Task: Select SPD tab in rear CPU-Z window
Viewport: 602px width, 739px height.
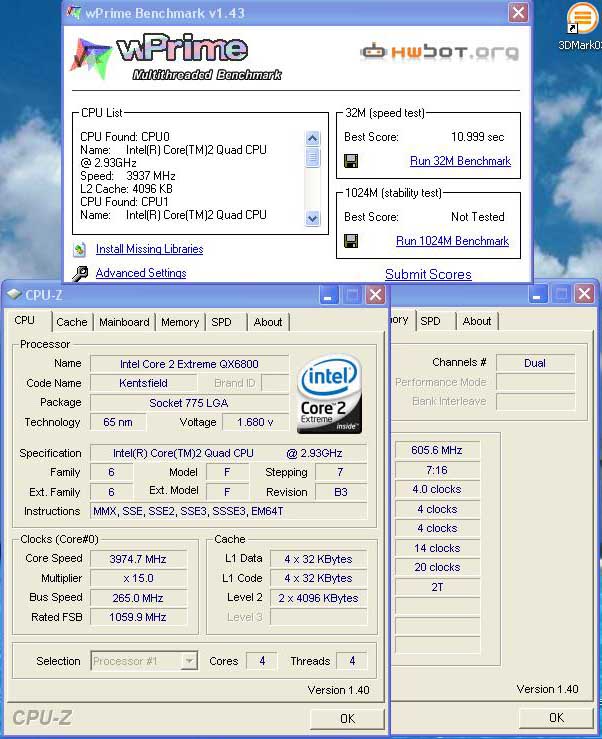Action: pyautogui.click(x=430, y=321)
